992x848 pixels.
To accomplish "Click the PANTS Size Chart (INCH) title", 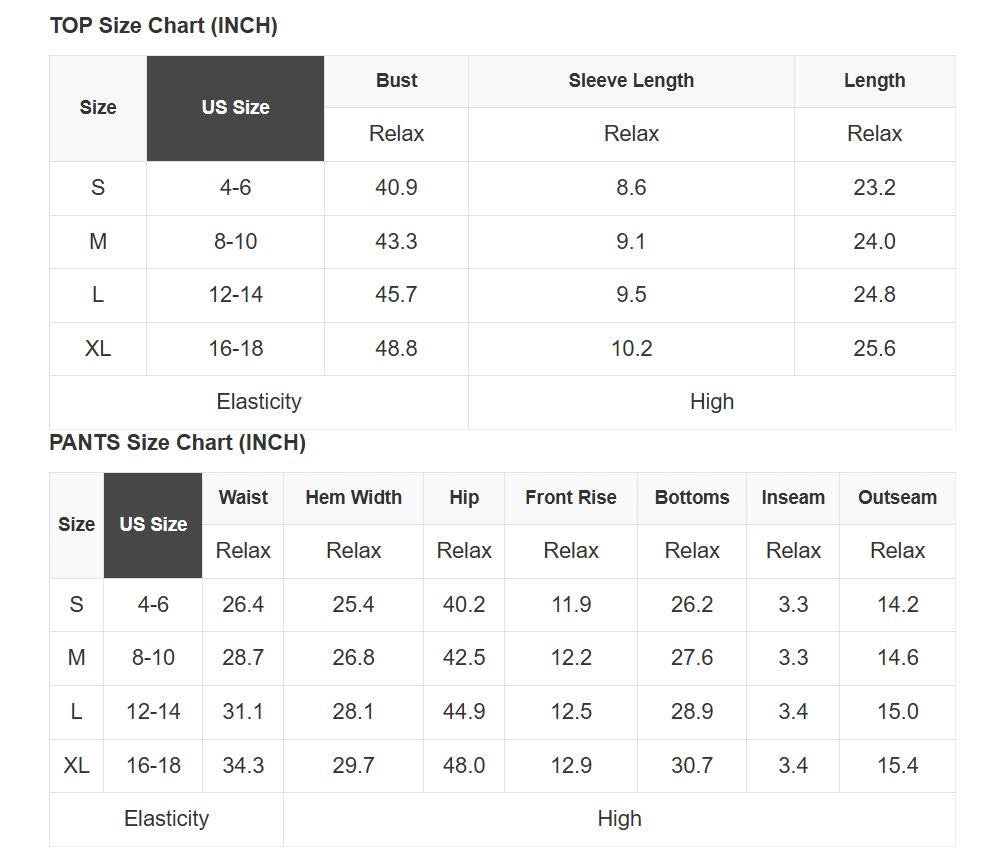I will pyautogui.click(x=177, y=442).
